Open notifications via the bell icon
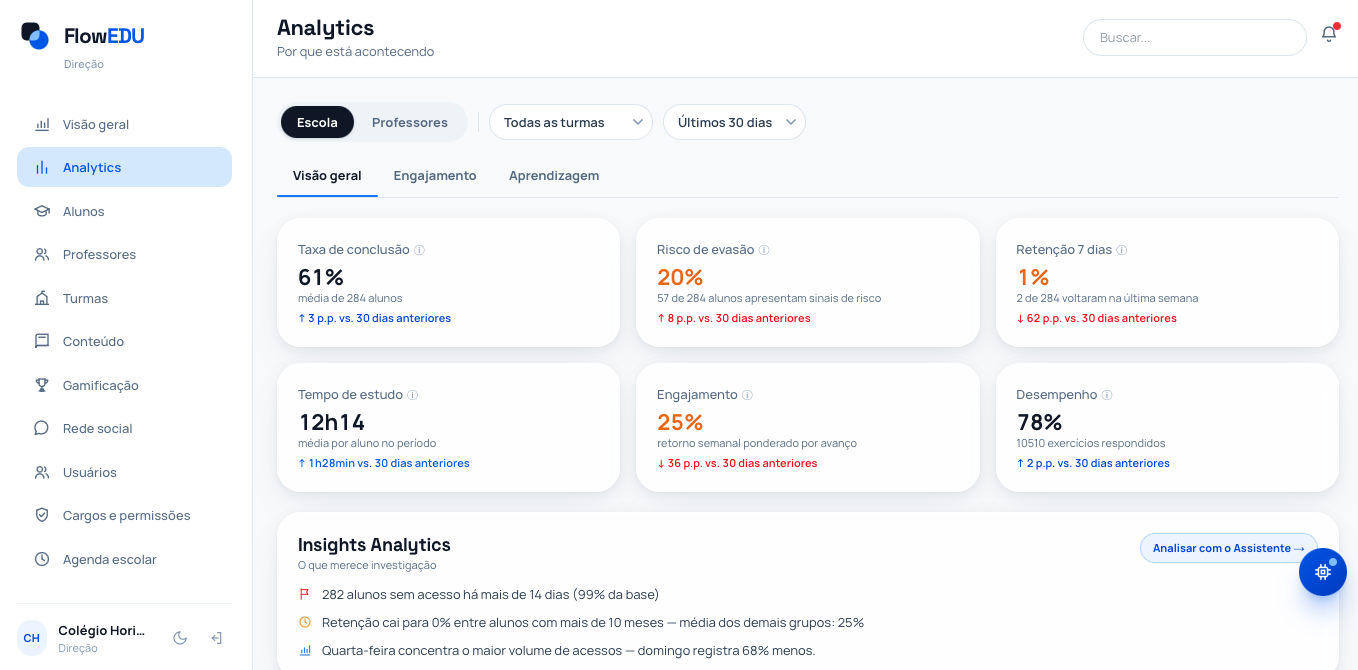The height and width of the screenshot is (670, 1358). [1328, 35]
